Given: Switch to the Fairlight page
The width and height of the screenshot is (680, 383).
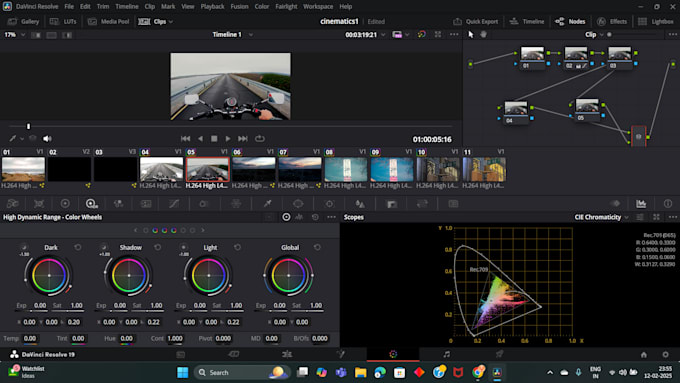Looking at the screenshot, I should point(446,354).
